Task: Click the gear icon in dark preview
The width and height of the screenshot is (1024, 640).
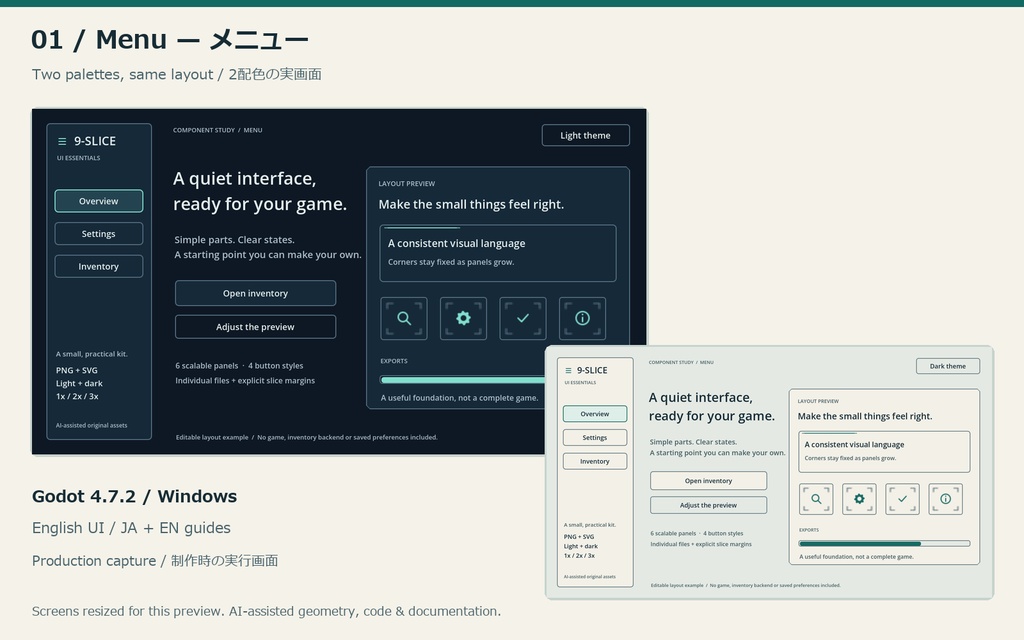Action: coord(463,319)
